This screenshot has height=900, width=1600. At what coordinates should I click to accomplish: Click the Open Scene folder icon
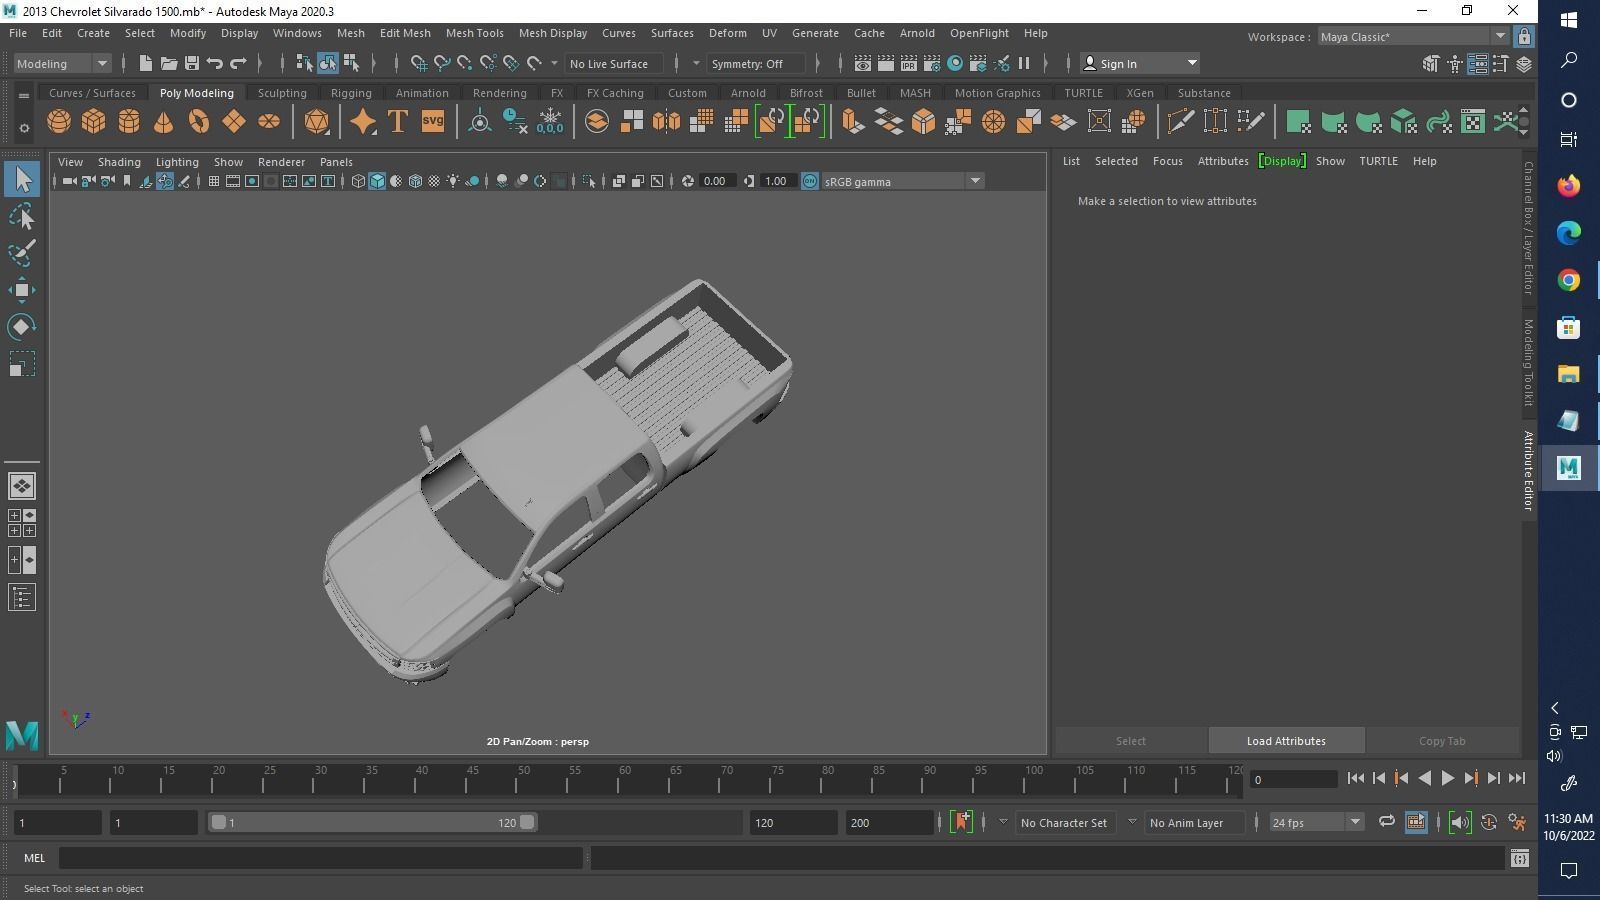pyautogui.click(x=169, y=63)
